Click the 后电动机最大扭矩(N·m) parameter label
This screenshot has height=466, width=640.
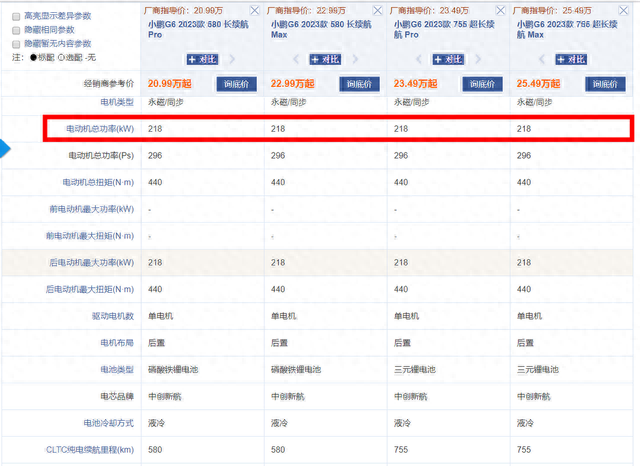tap(90, 289)
